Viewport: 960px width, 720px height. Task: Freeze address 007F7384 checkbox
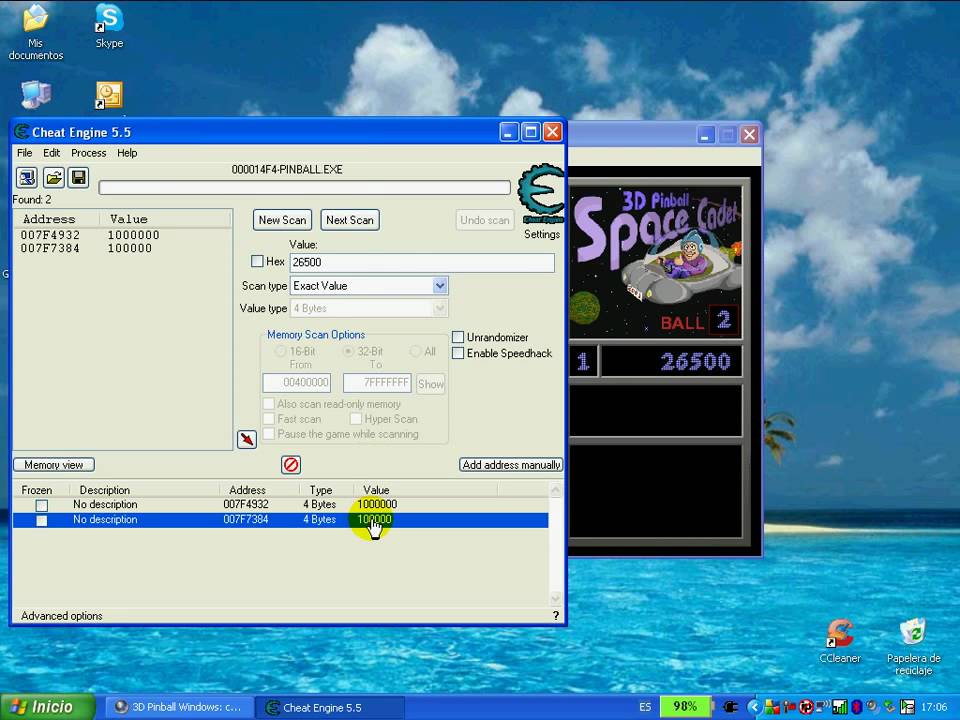pos(42,520)
